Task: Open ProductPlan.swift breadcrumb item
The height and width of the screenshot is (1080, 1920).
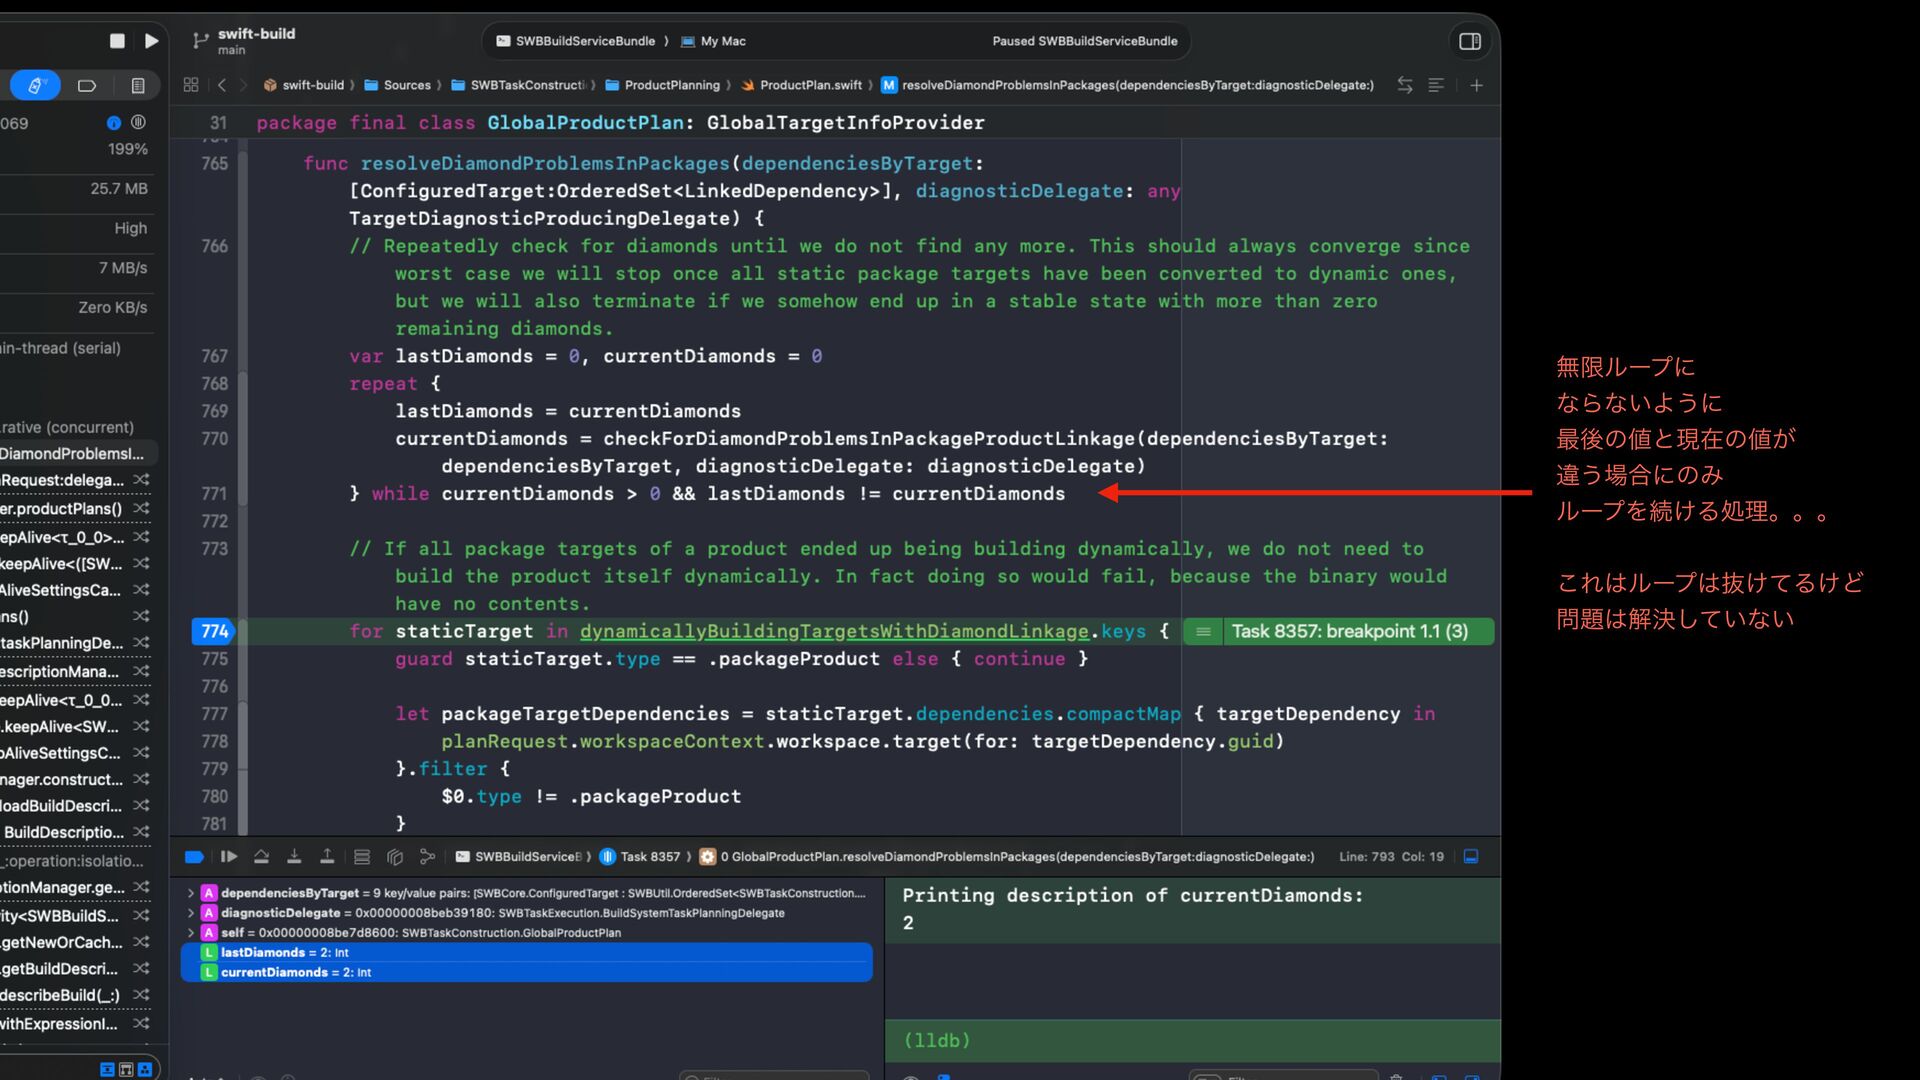Action: tap(809, 85)
